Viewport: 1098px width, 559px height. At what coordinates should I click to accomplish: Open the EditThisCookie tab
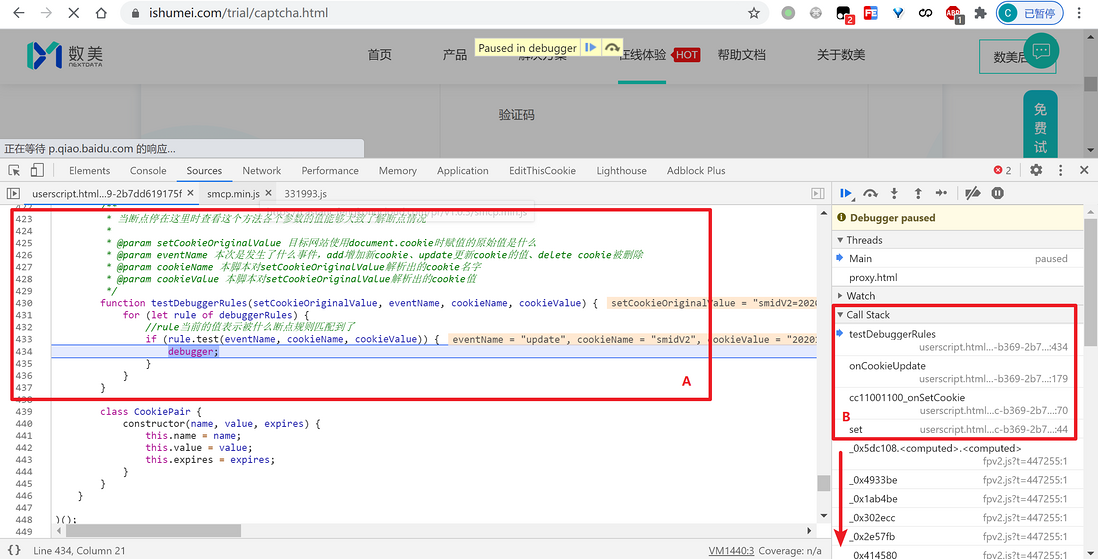pyautogui.click(x=542, y=170)
